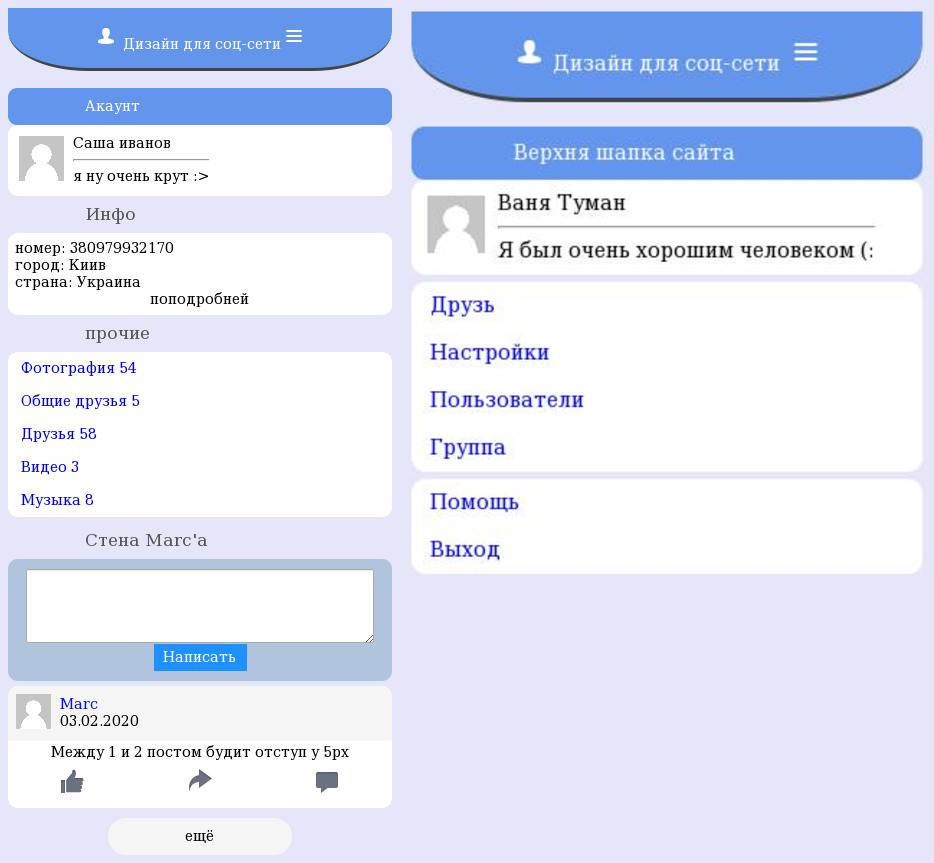
Task: Open comments via the speech bubble icon
Action: (327, 782)
